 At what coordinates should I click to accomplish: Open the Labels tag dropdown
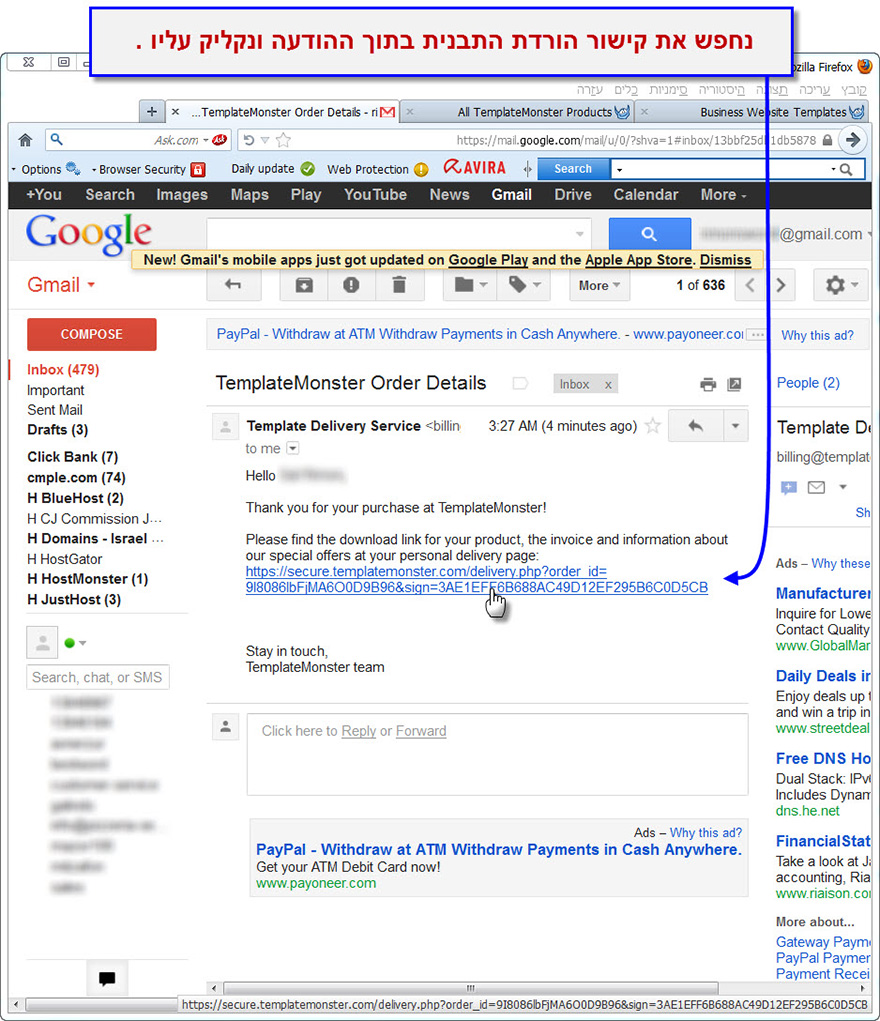(524, 285)
